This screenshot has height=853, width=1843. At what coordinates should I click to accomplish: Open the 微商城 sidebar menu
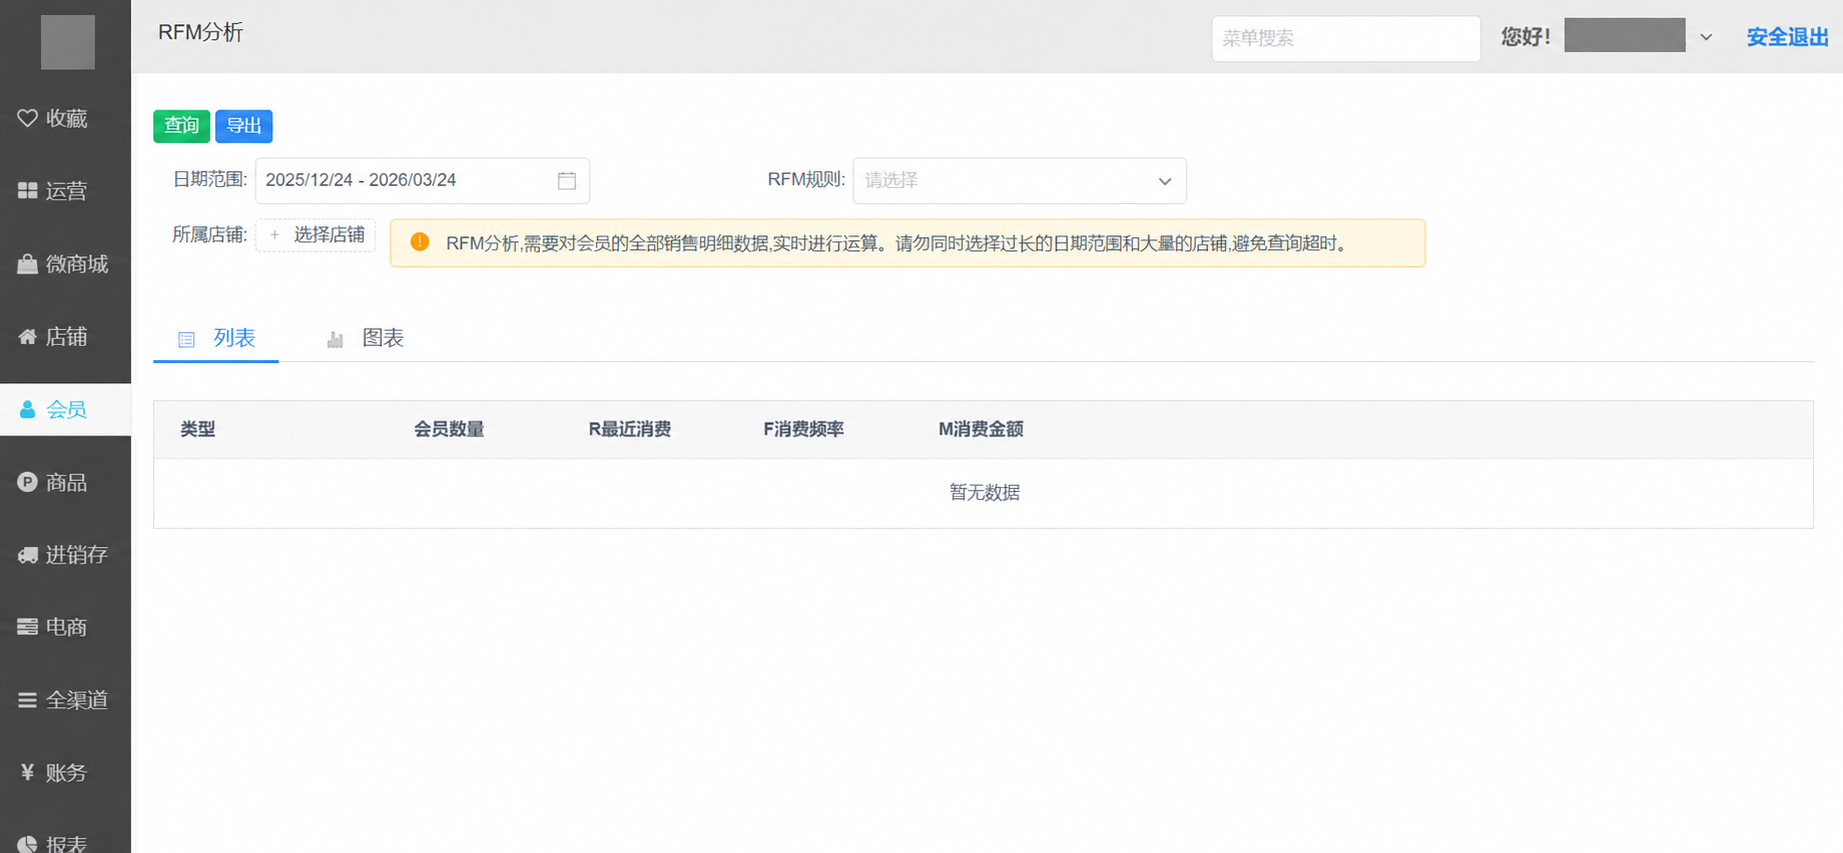pos(65,264)
